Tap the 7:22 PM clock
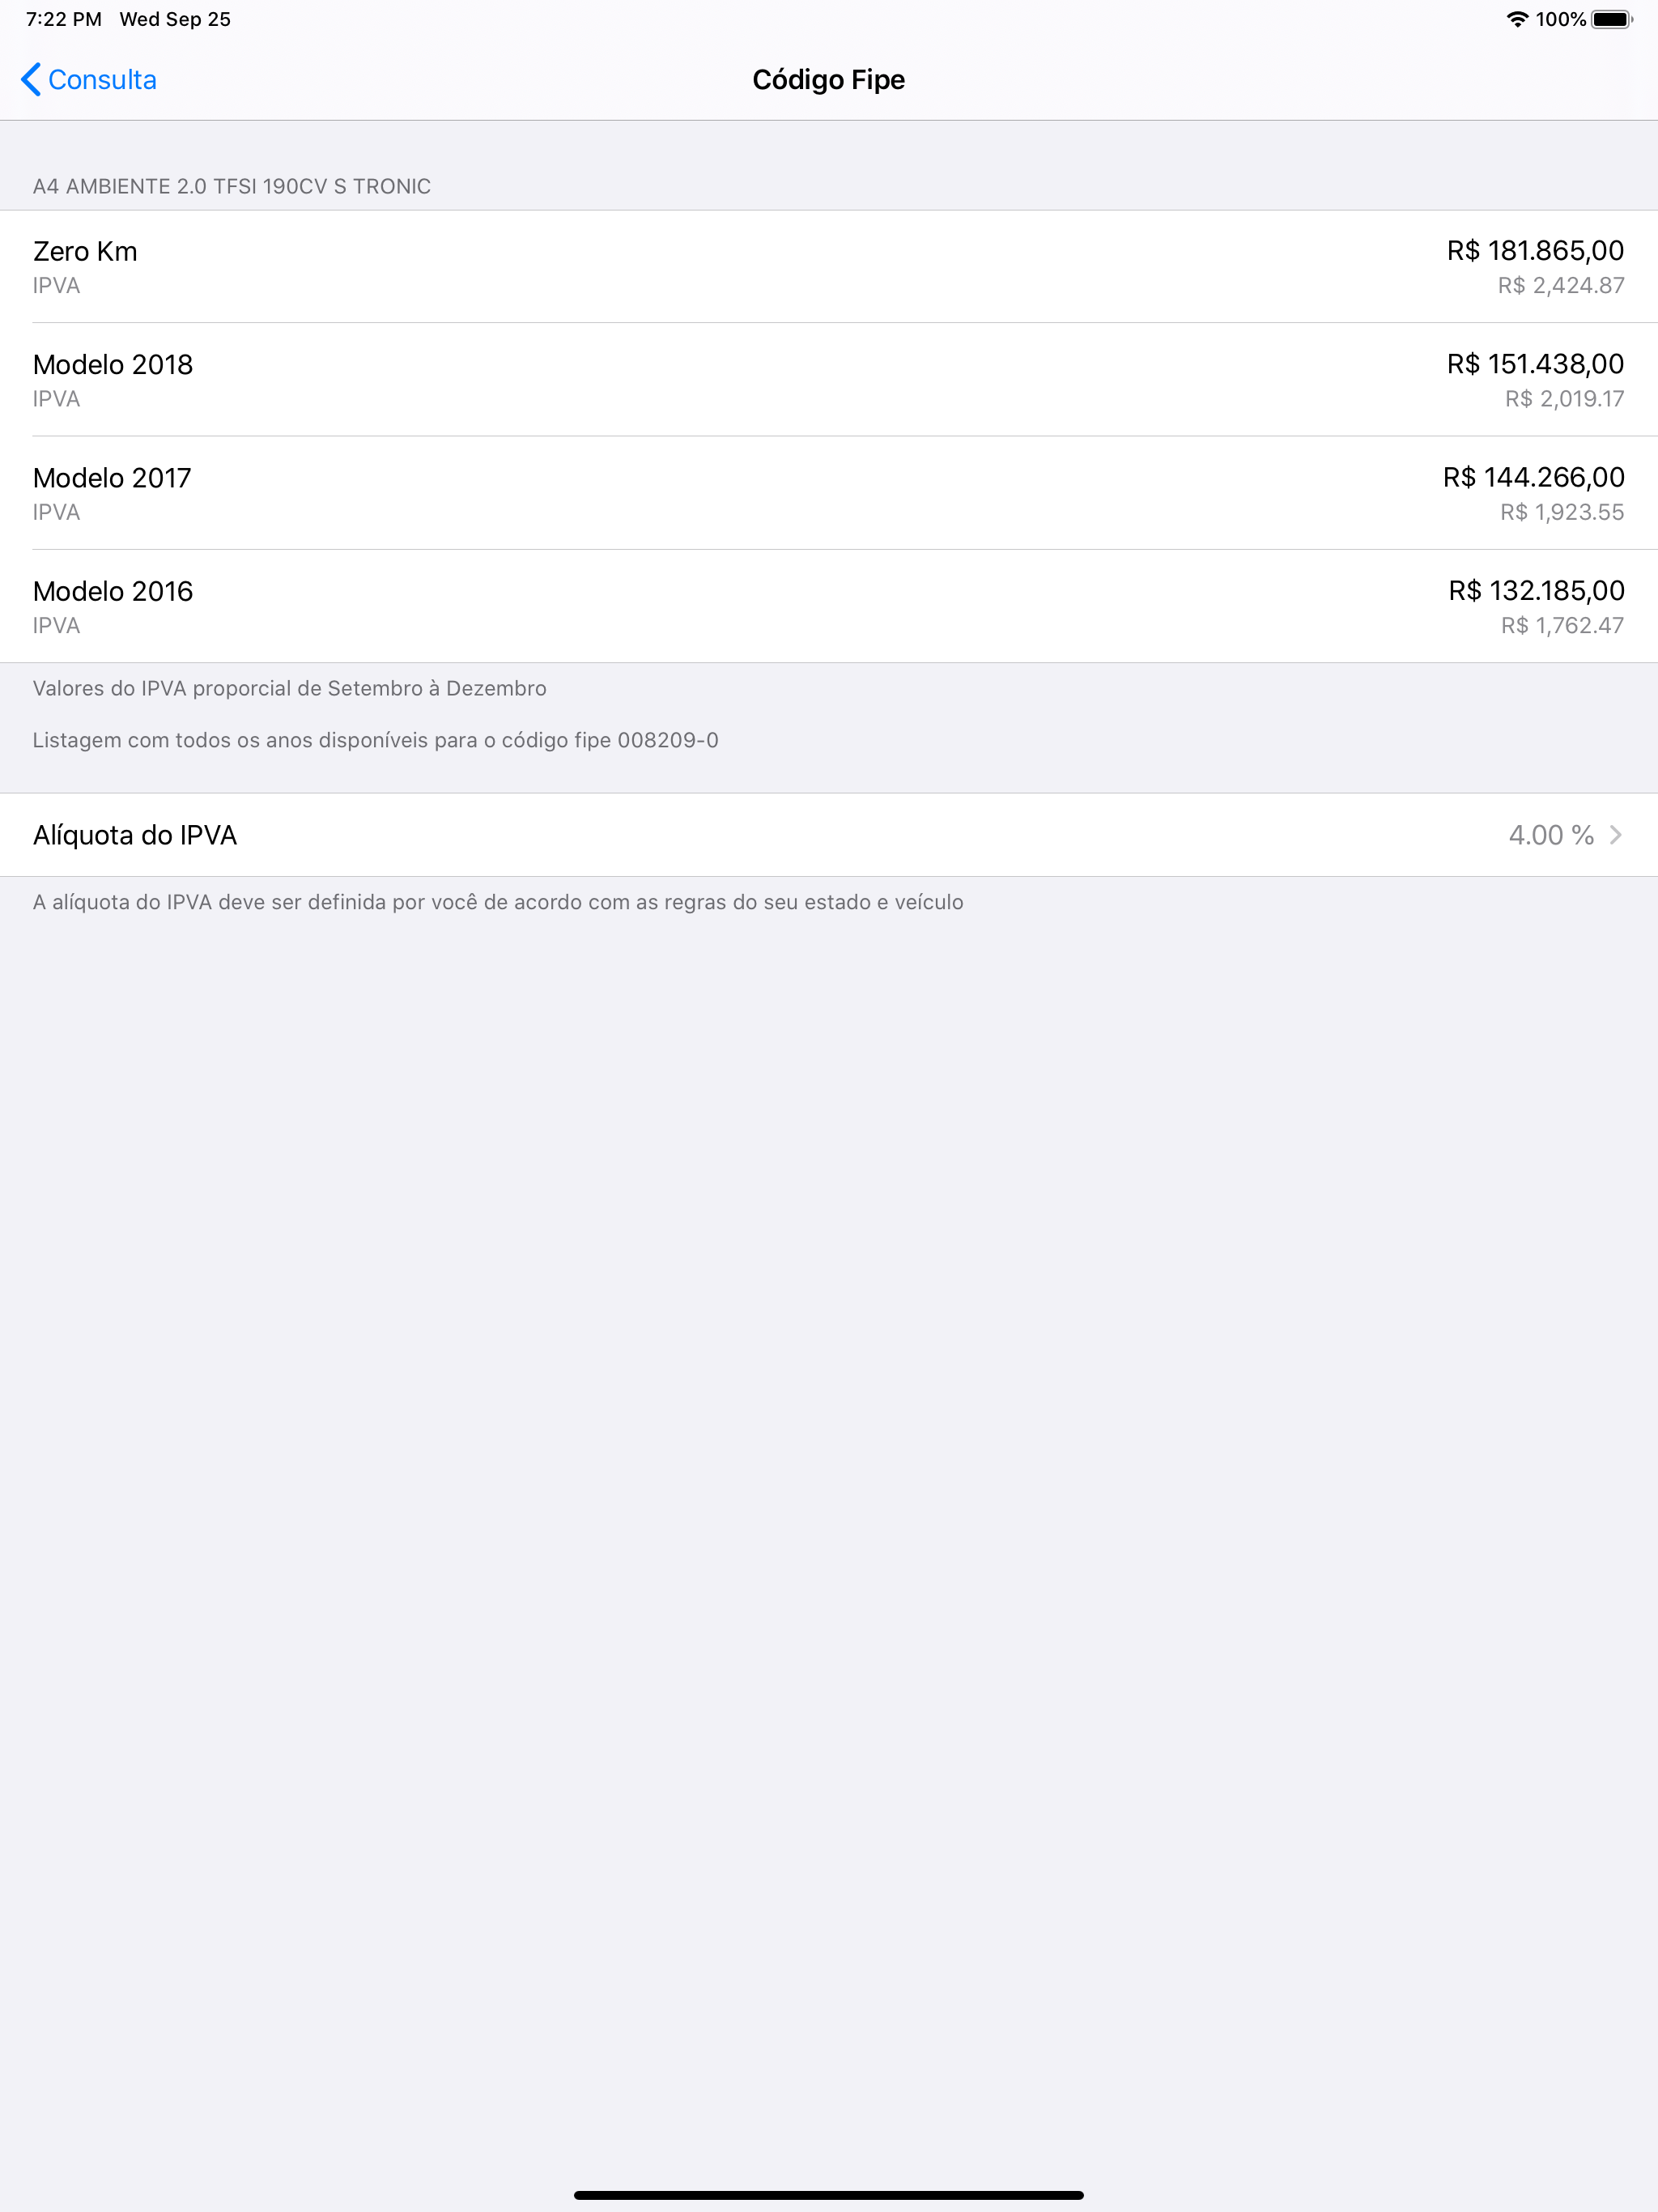 [64, 19]
